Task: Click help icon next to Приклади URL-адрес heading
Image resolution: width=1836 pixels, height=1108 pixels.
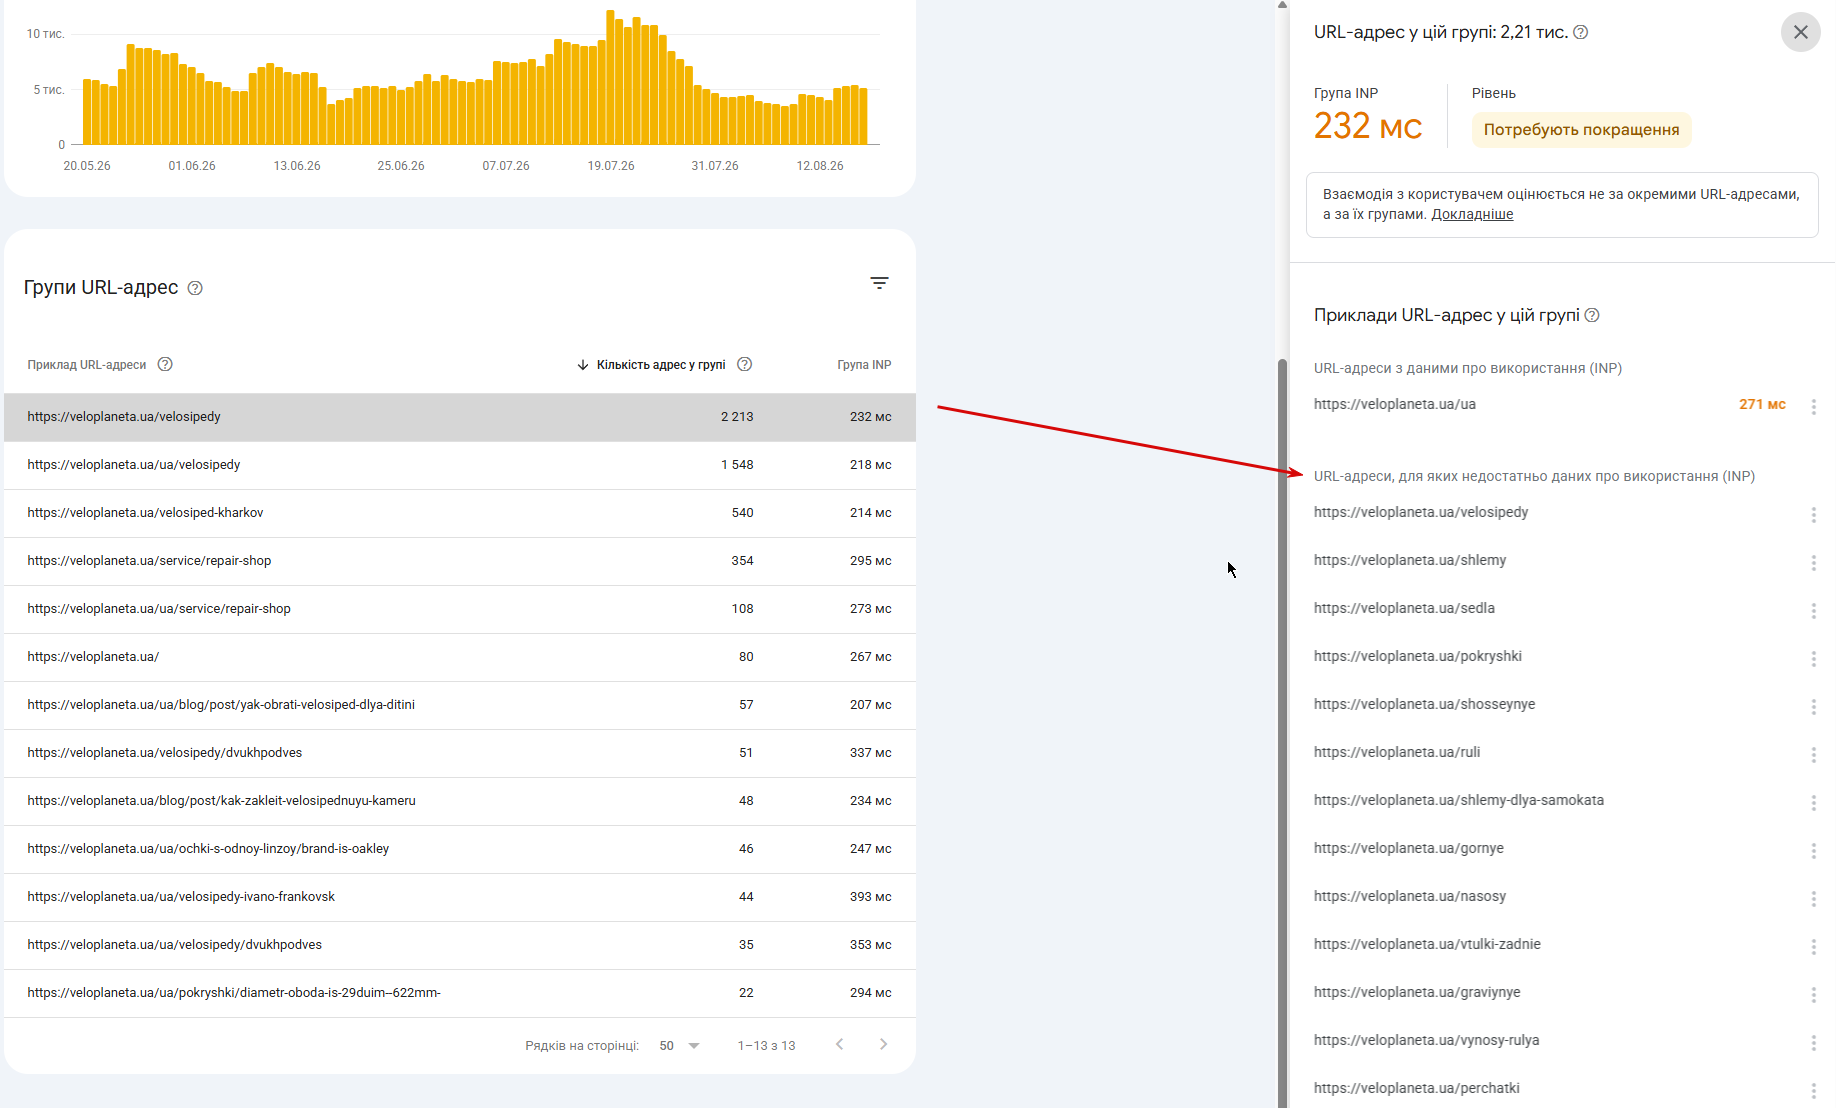Action: coord(1592,315)
